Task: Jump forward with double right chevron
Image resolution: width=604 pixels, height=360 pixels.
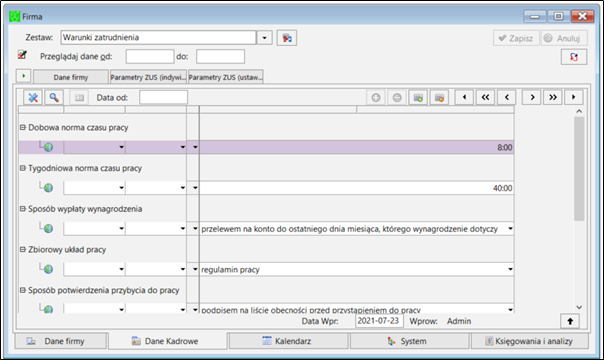Action: coord(553,97)
